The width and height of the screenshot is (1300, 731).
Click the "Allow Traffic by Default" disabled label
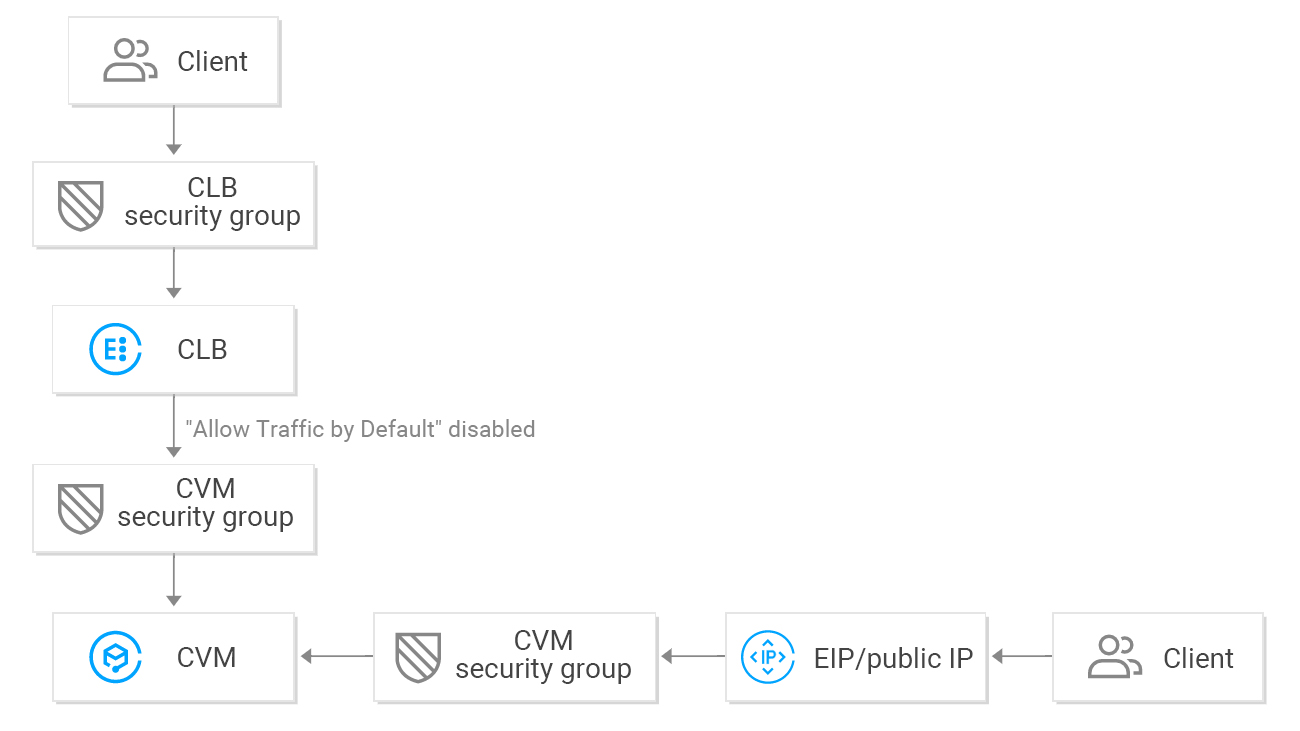[x=360, y=429]
